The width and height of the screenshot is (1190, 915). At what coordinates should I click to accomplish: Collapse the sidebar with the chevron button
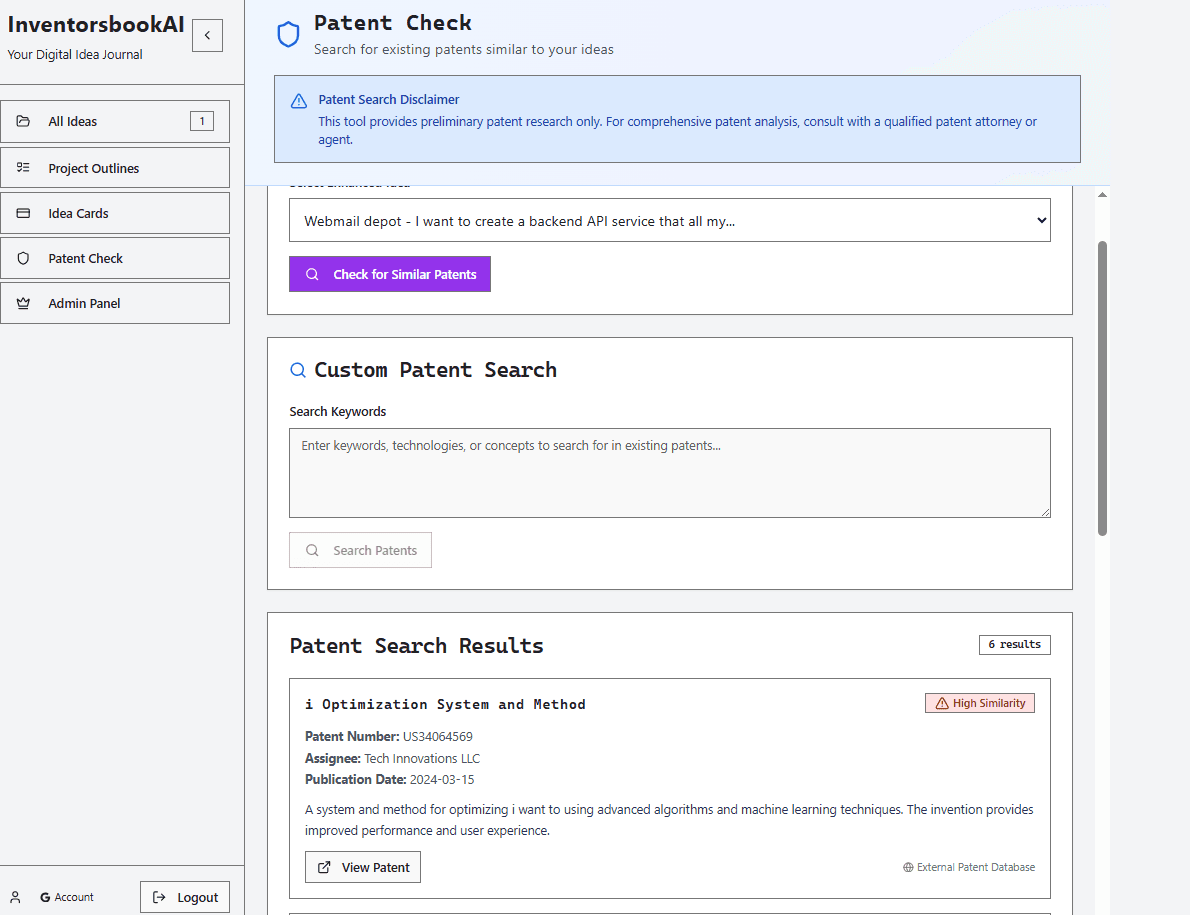tap(207, 35)
